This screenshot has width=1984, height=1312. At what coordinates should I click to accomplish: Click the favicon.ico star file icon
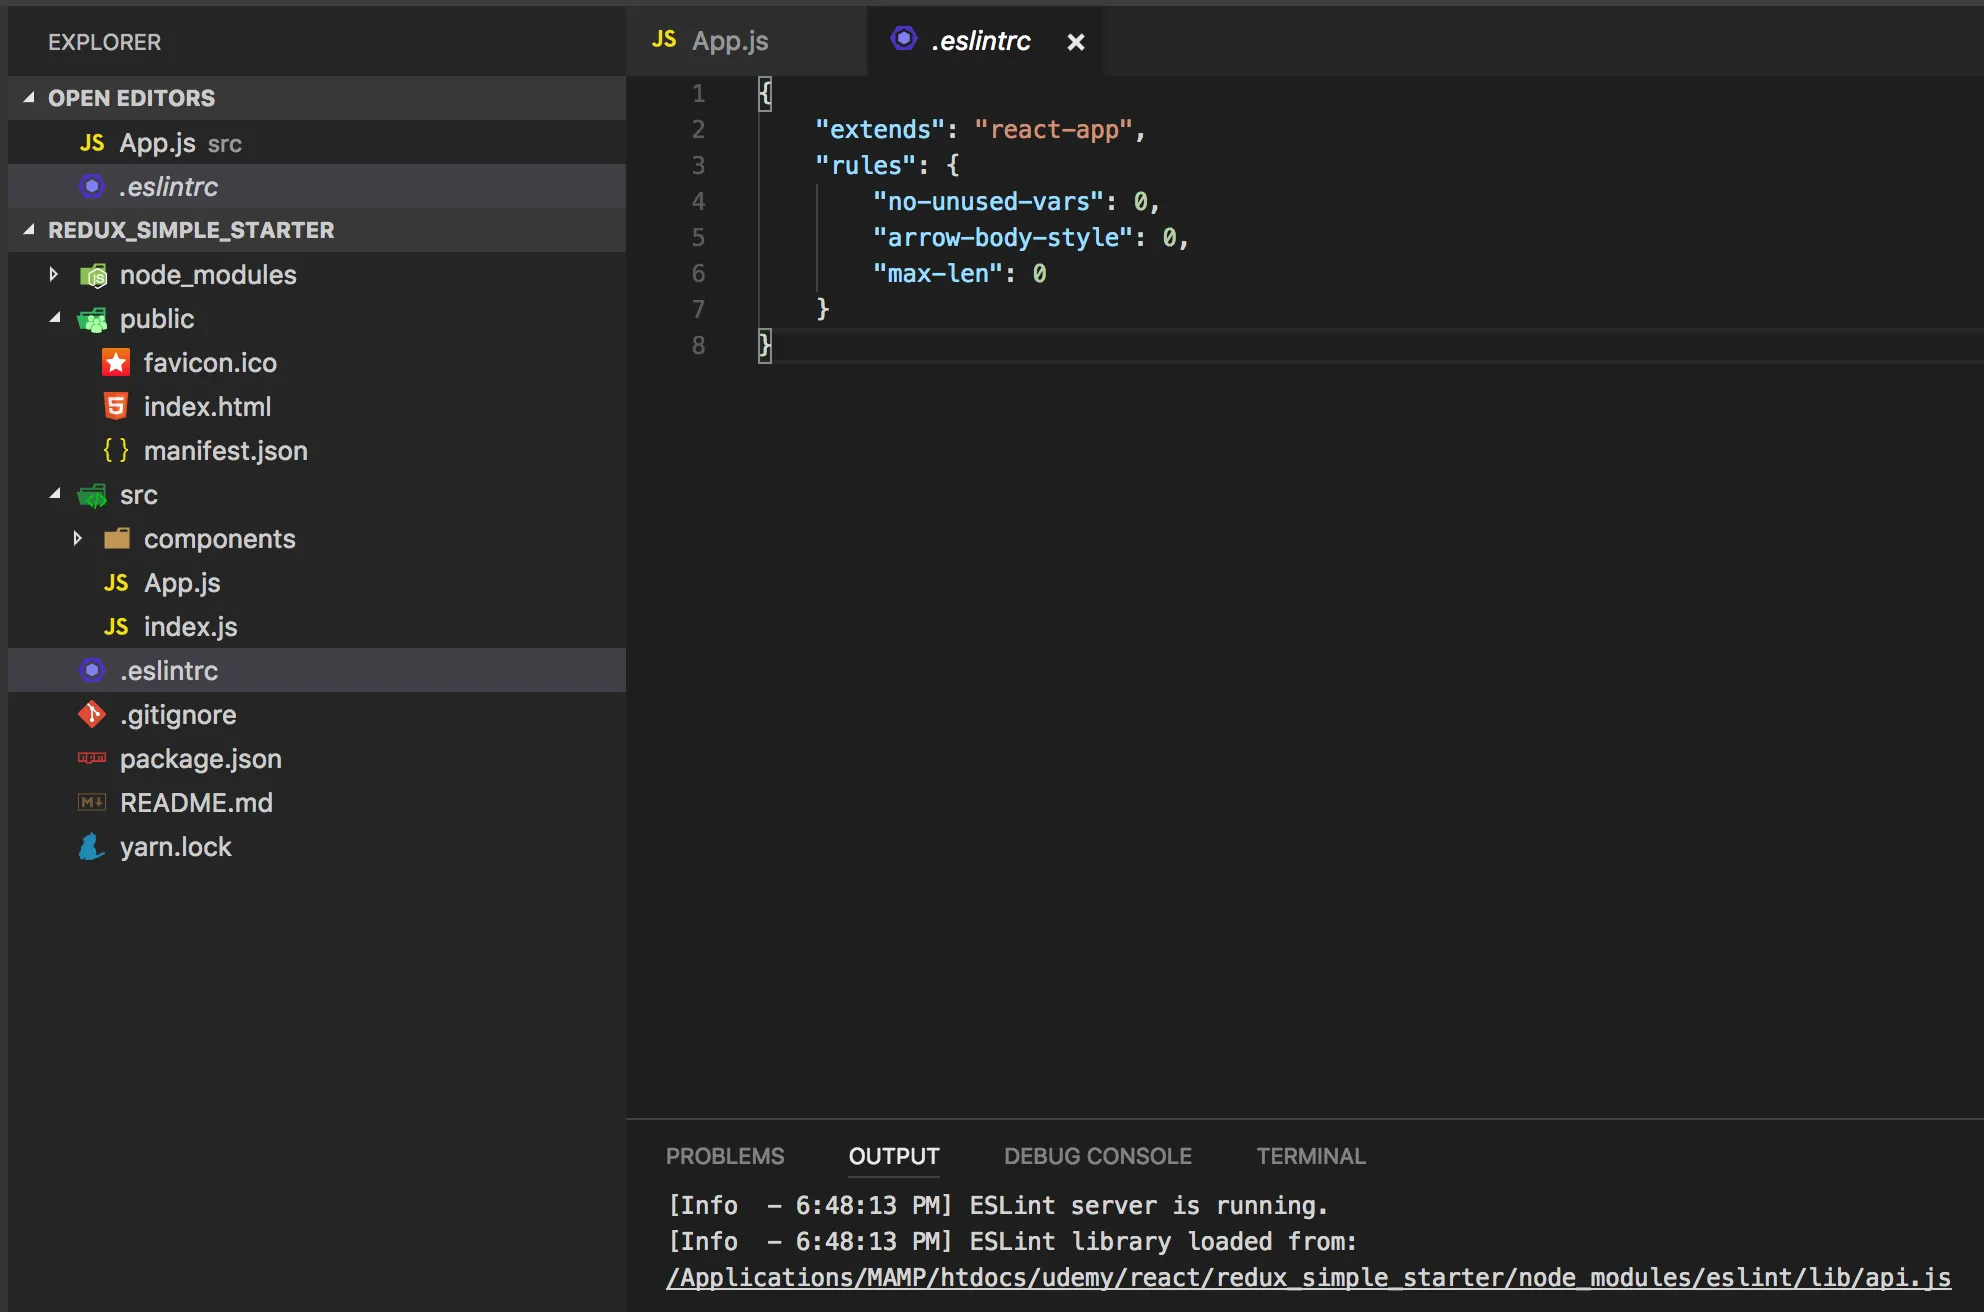[x=116, y=363]
